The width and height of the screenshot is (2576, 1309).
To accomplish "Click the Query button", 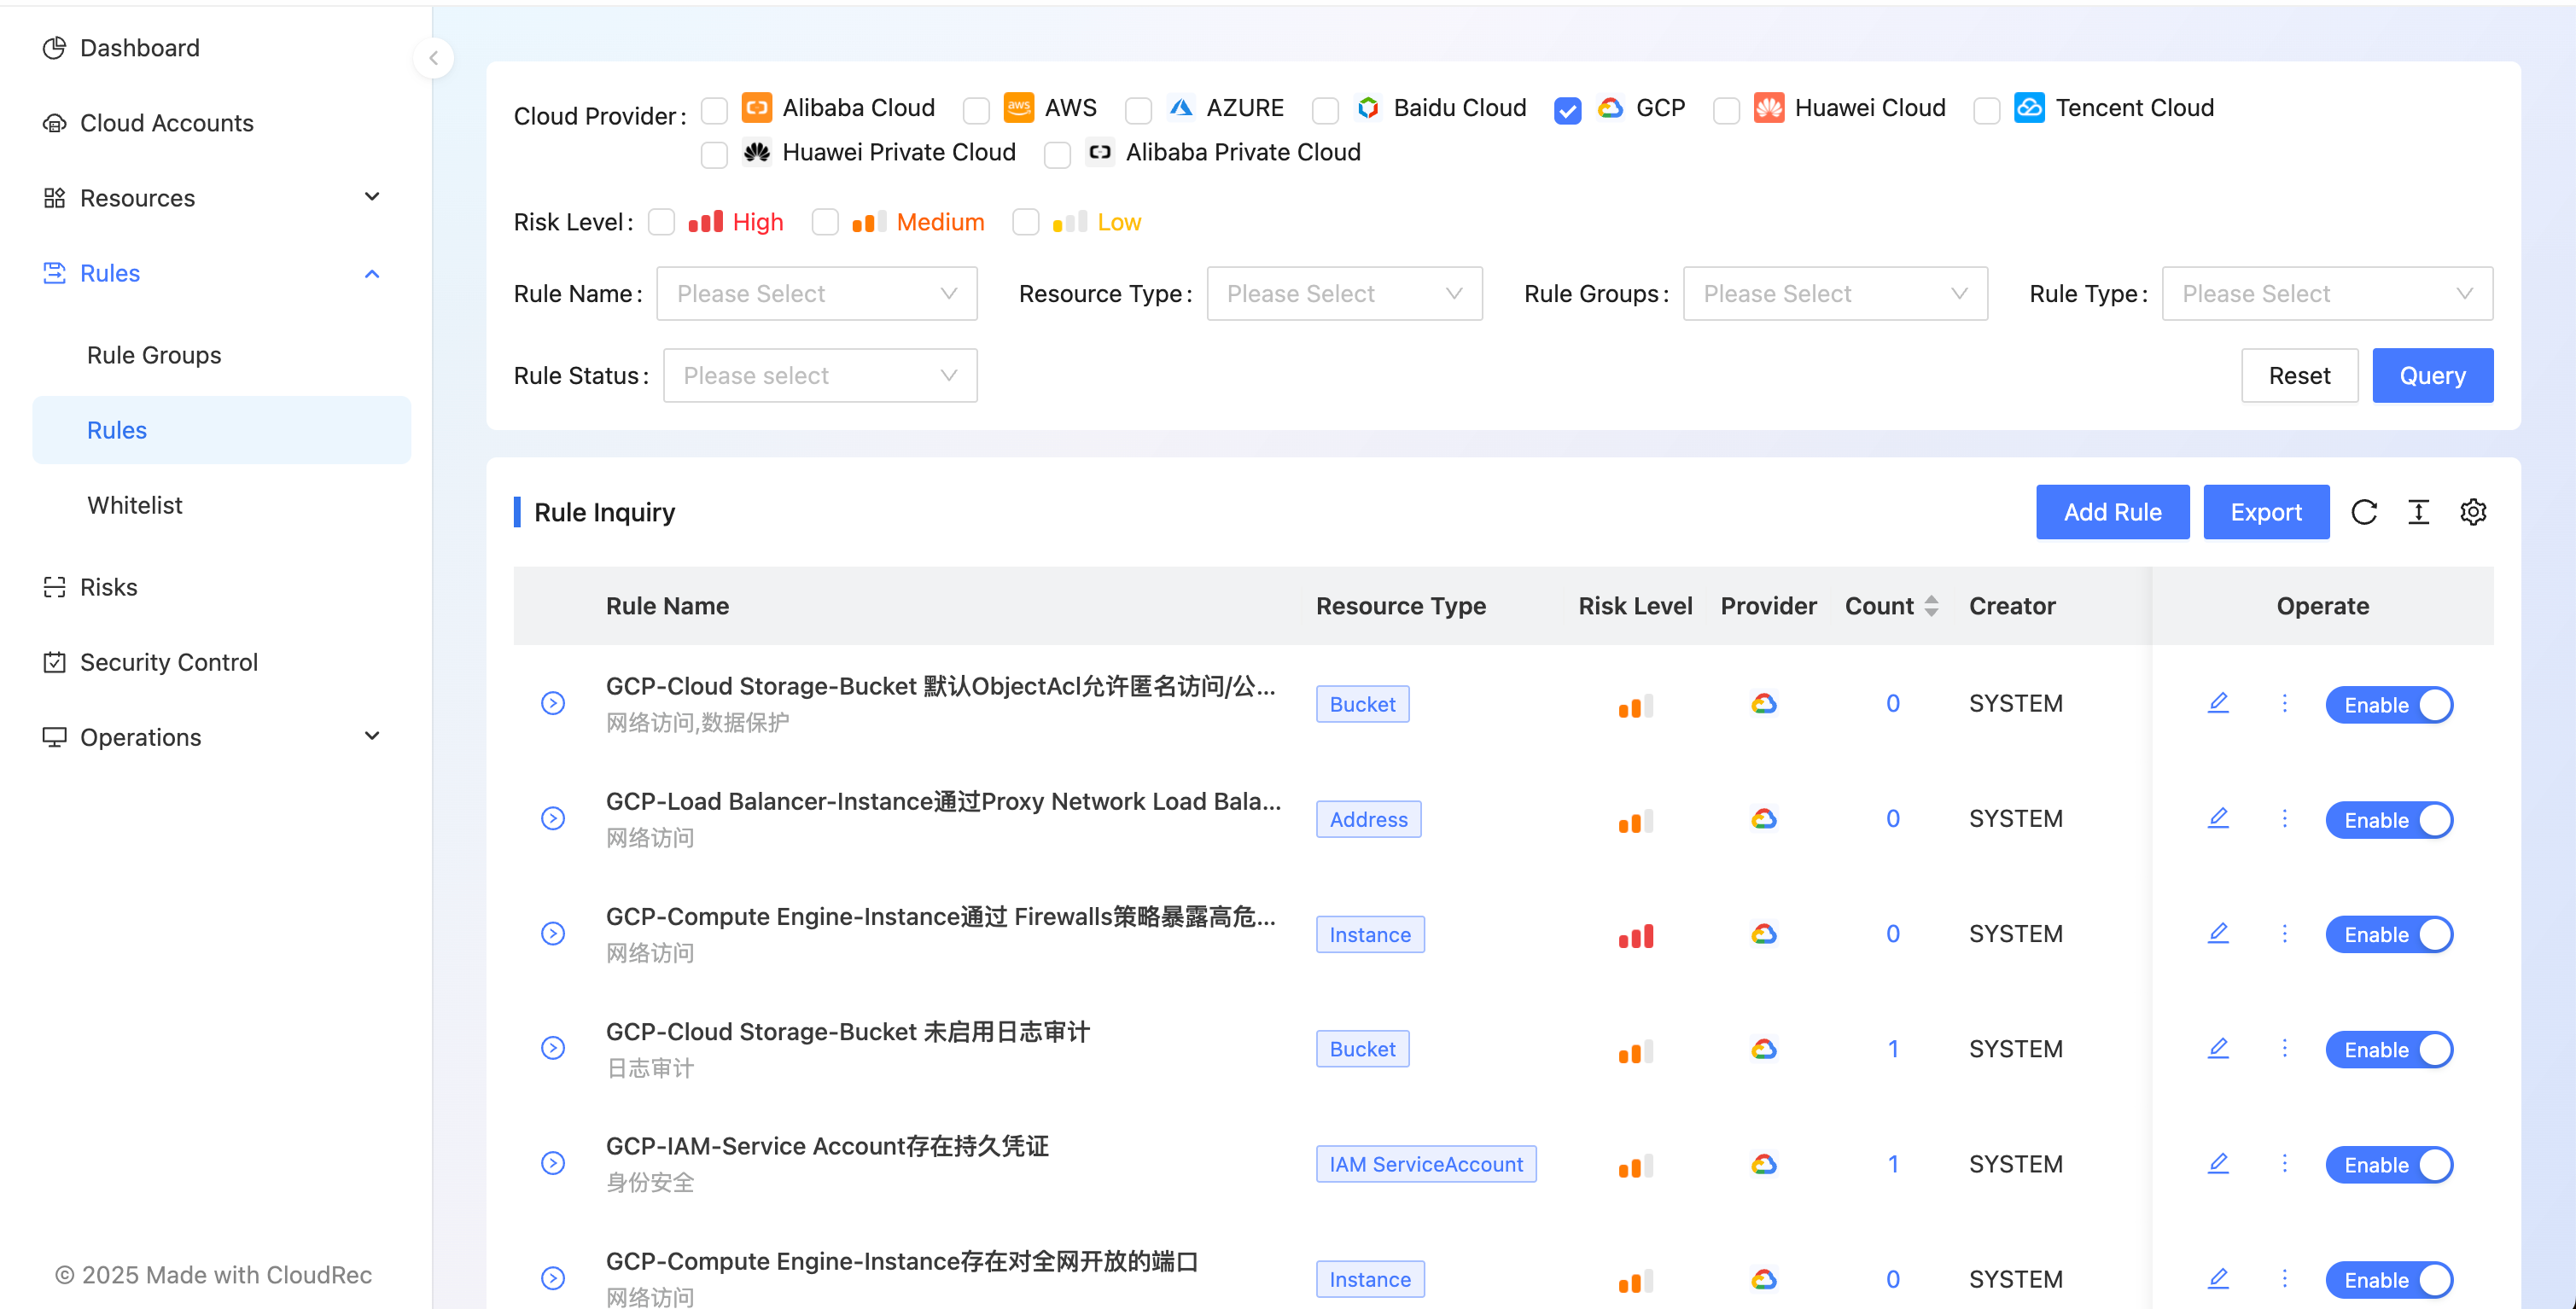I will (x=2432, y=376).
